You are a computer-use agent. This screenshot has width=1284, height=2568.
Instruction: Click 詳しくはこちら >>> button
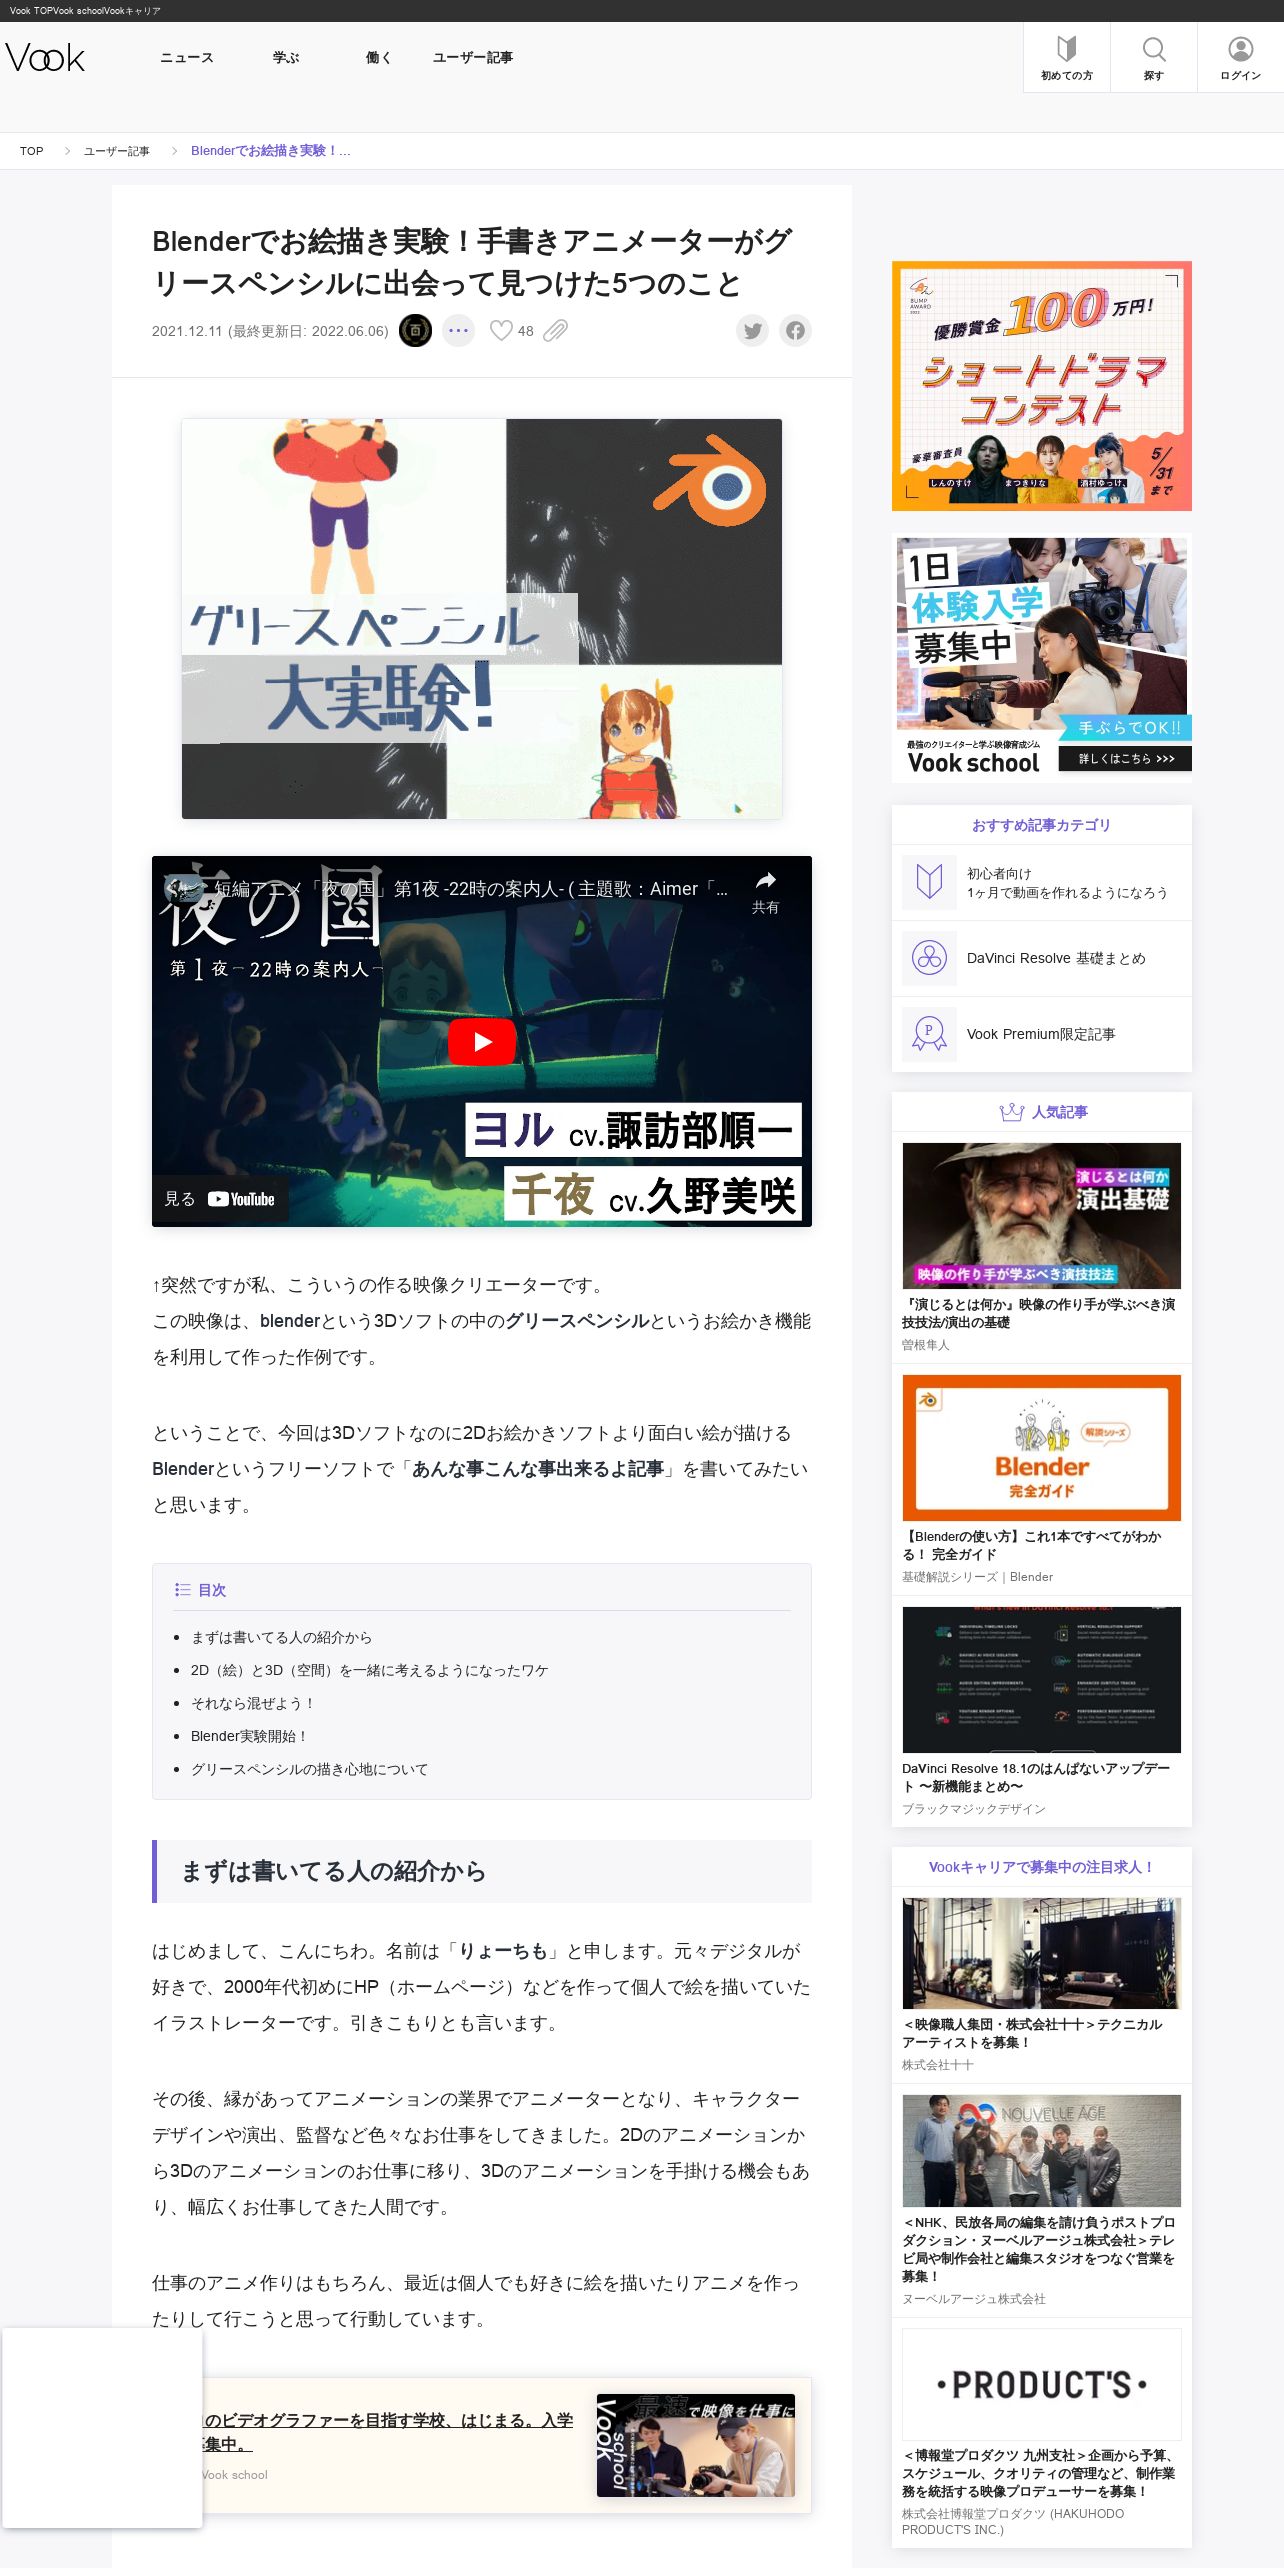pyautogui.click(x=1127, y=759)
